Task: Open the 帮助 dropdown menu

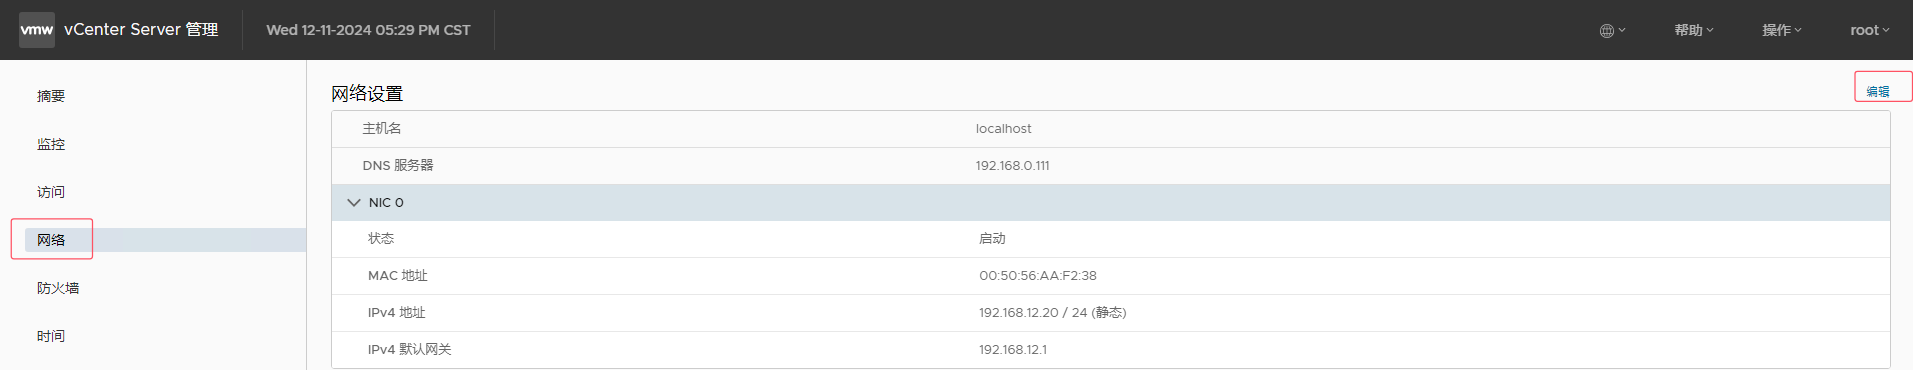Action: [x=1694, y=30]
